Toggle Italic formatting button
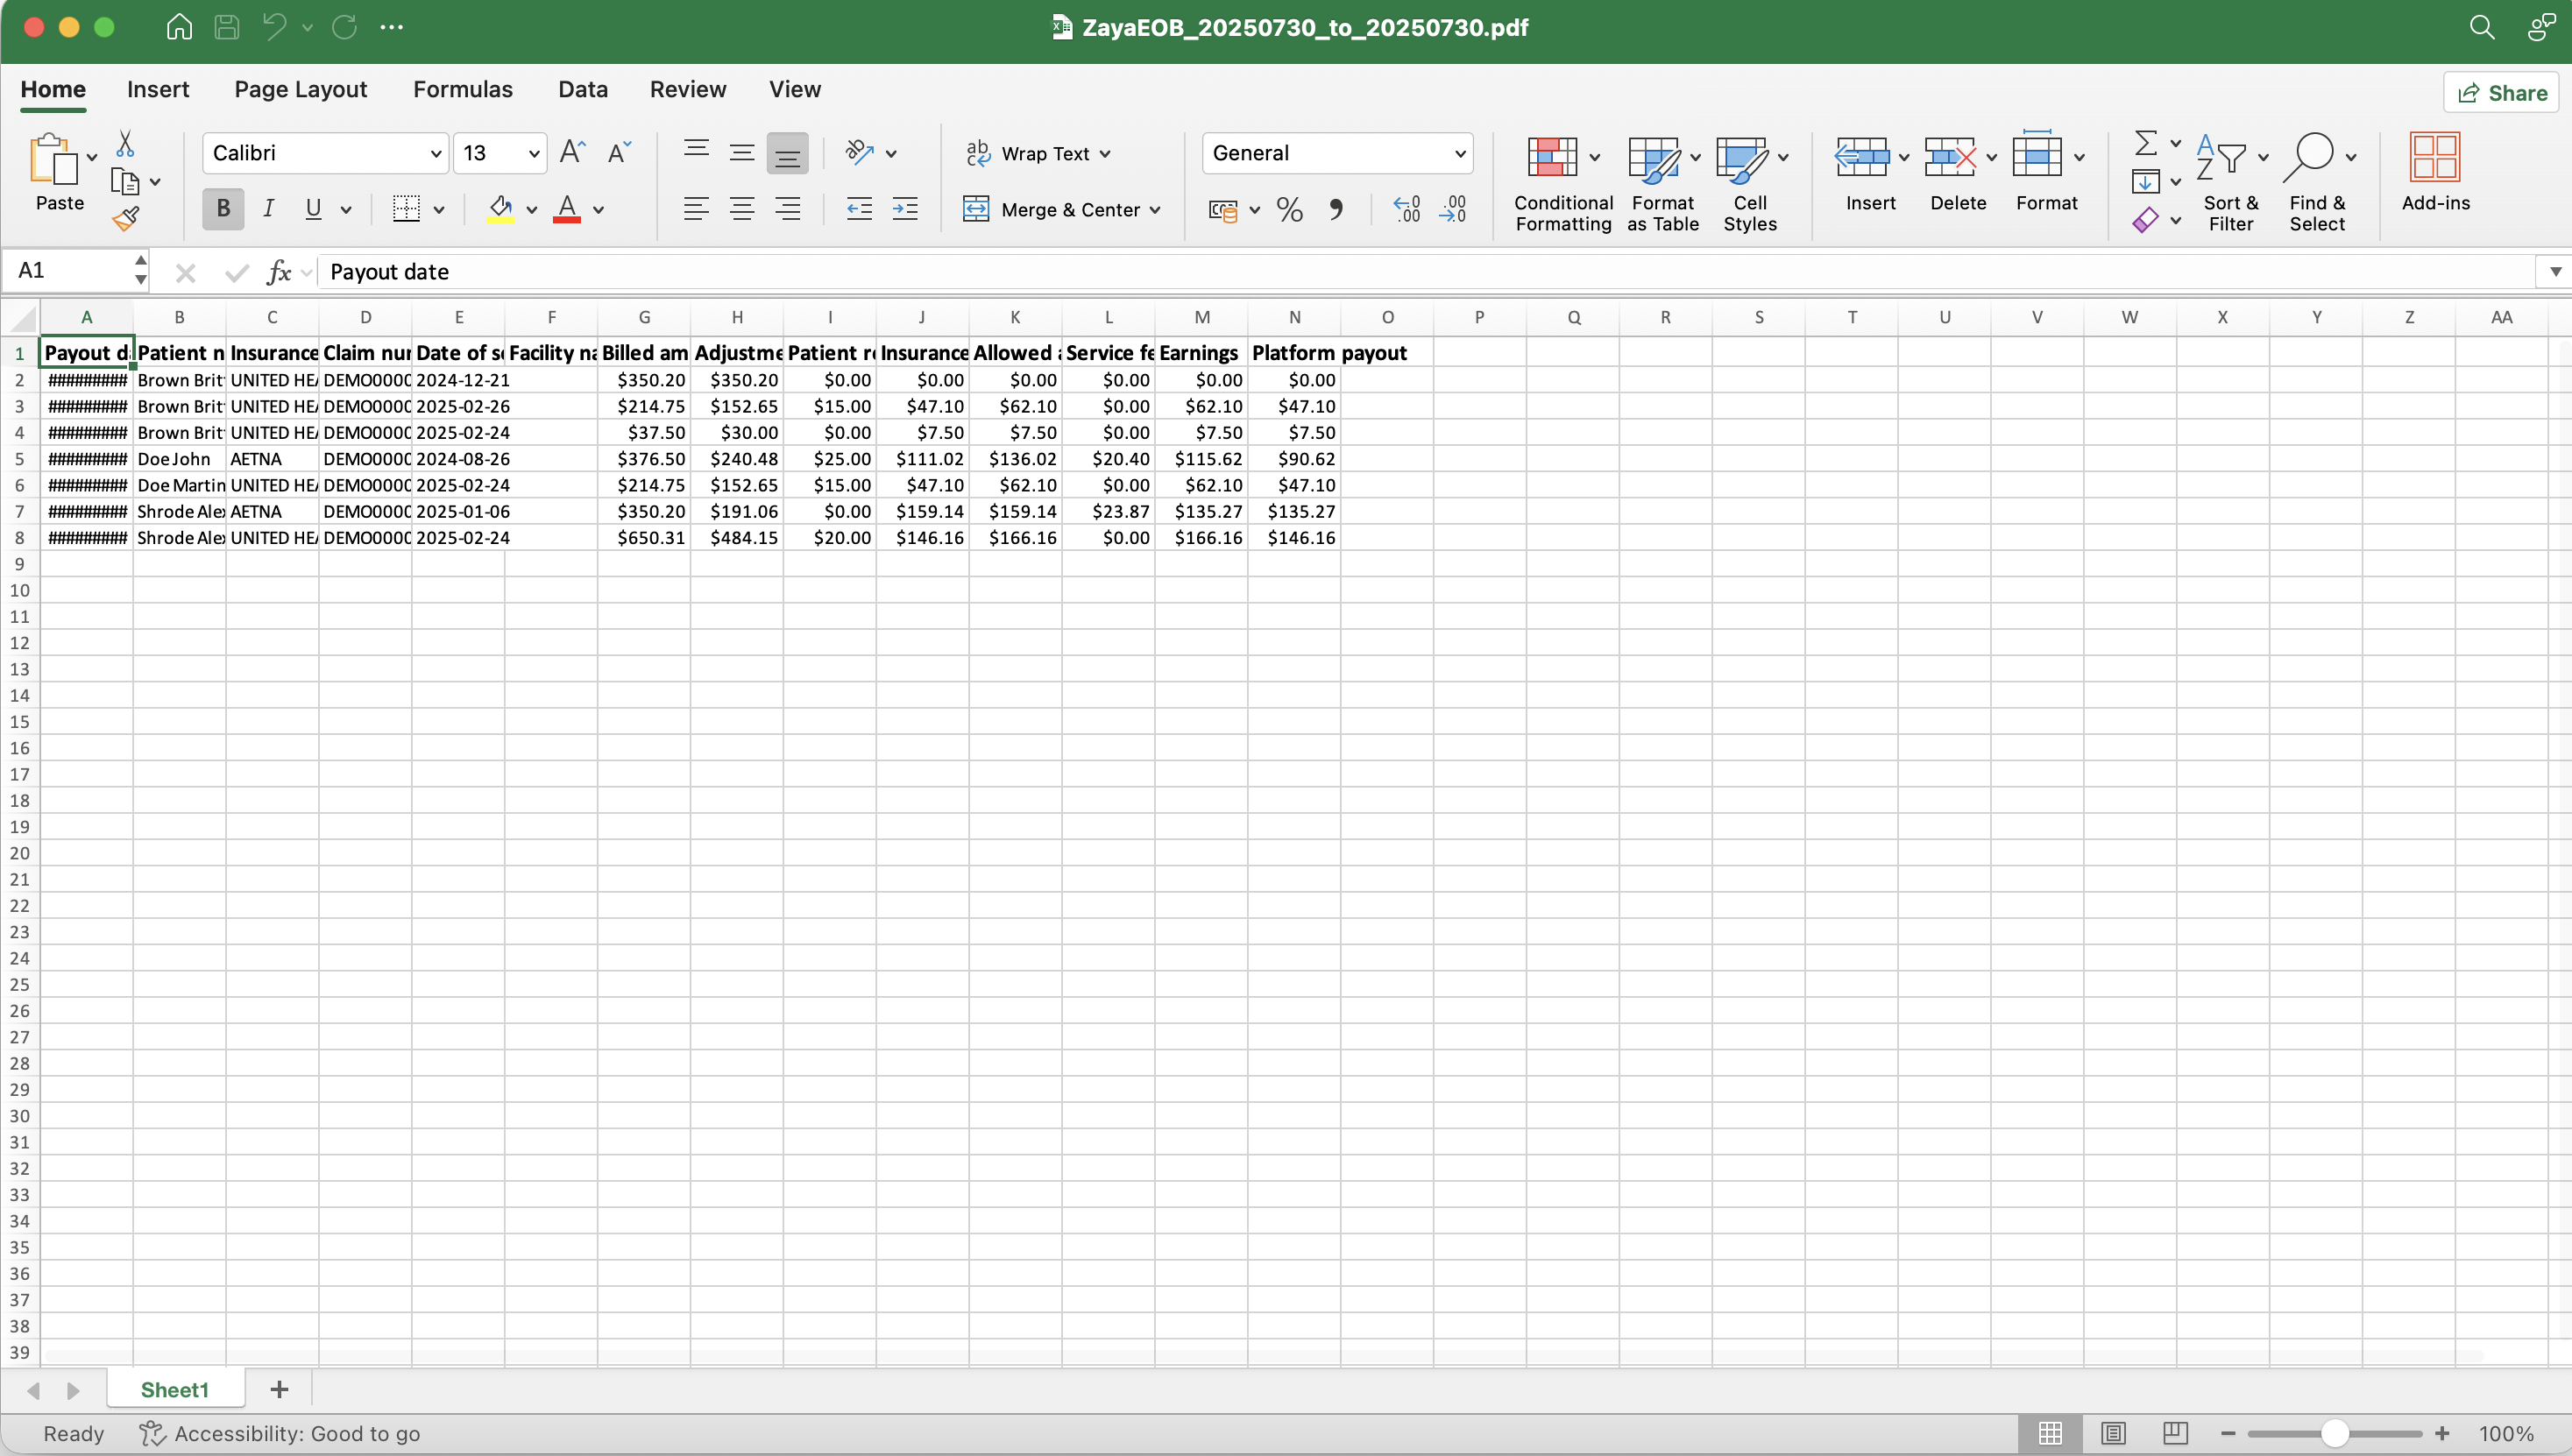The image size is (2572, 1456). coord(268,209)
